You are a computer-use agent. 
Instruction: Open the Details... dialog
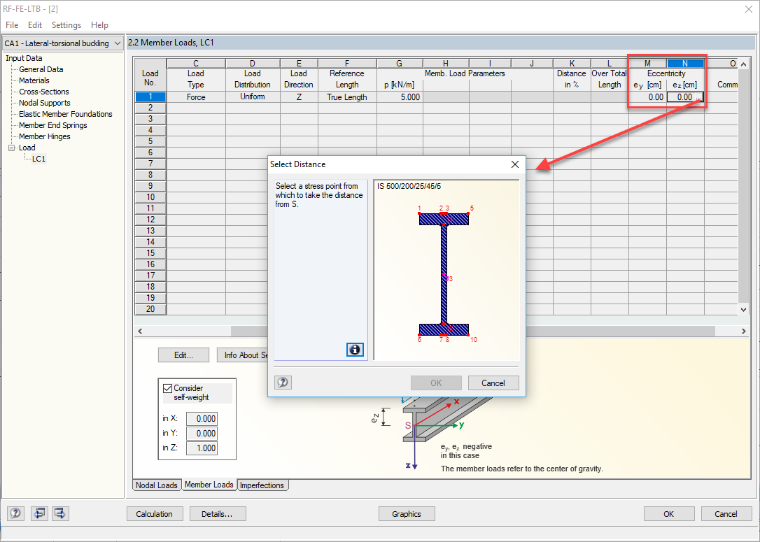pos(217,513)
